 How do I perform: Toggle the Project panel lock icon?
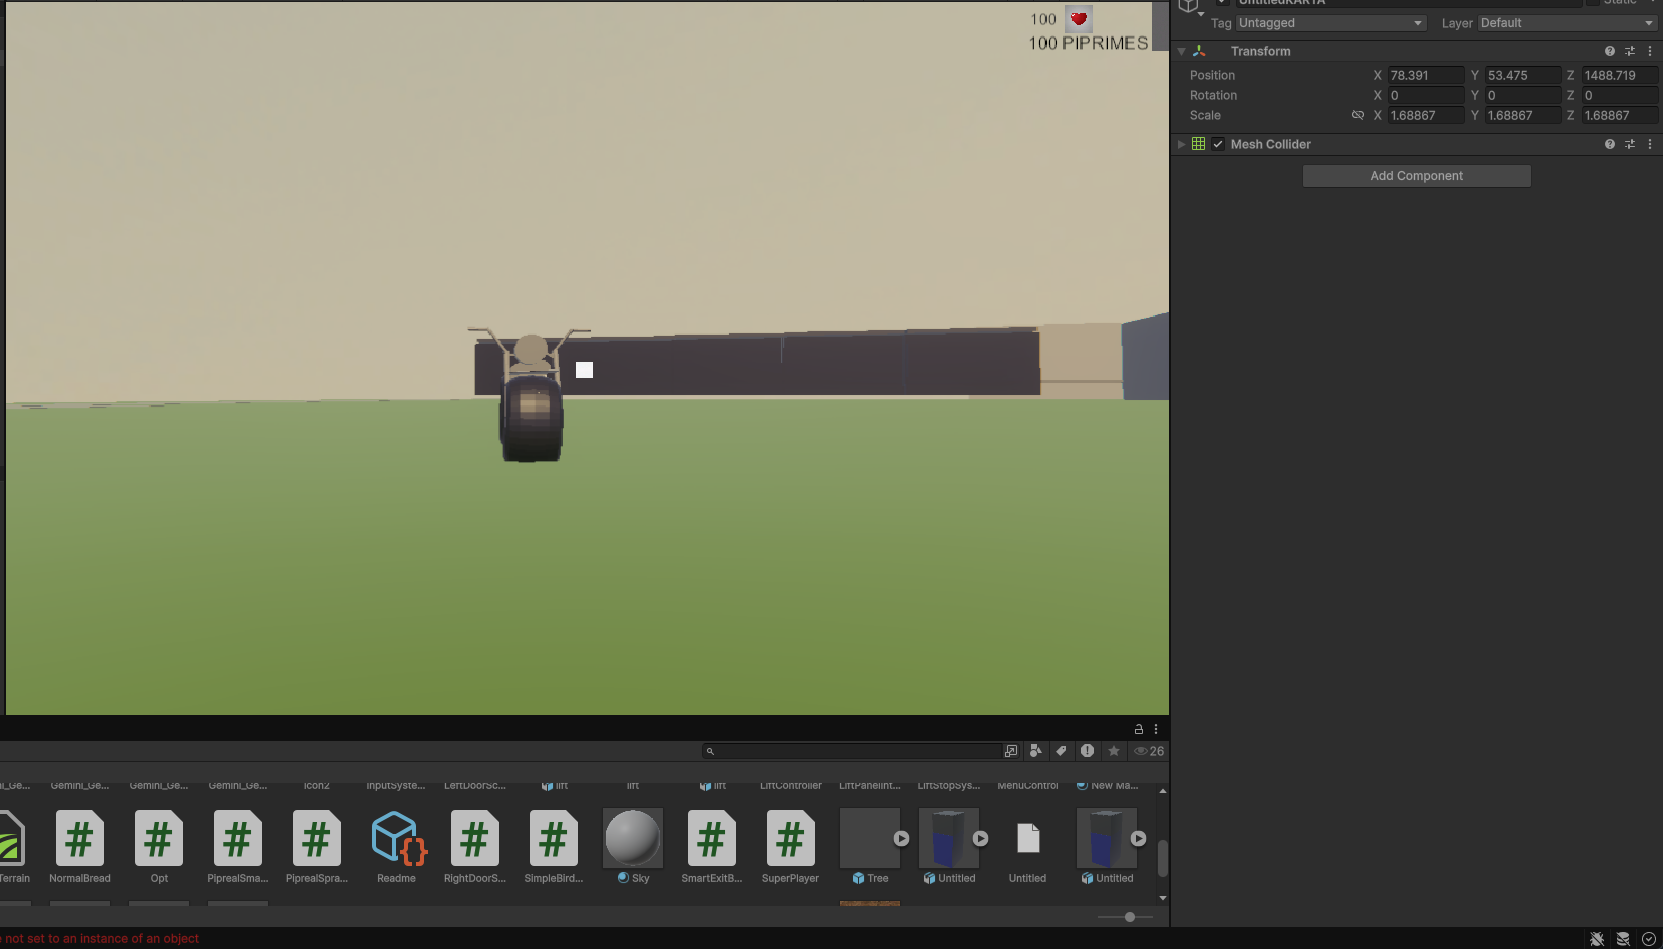tap(1138, 729)
